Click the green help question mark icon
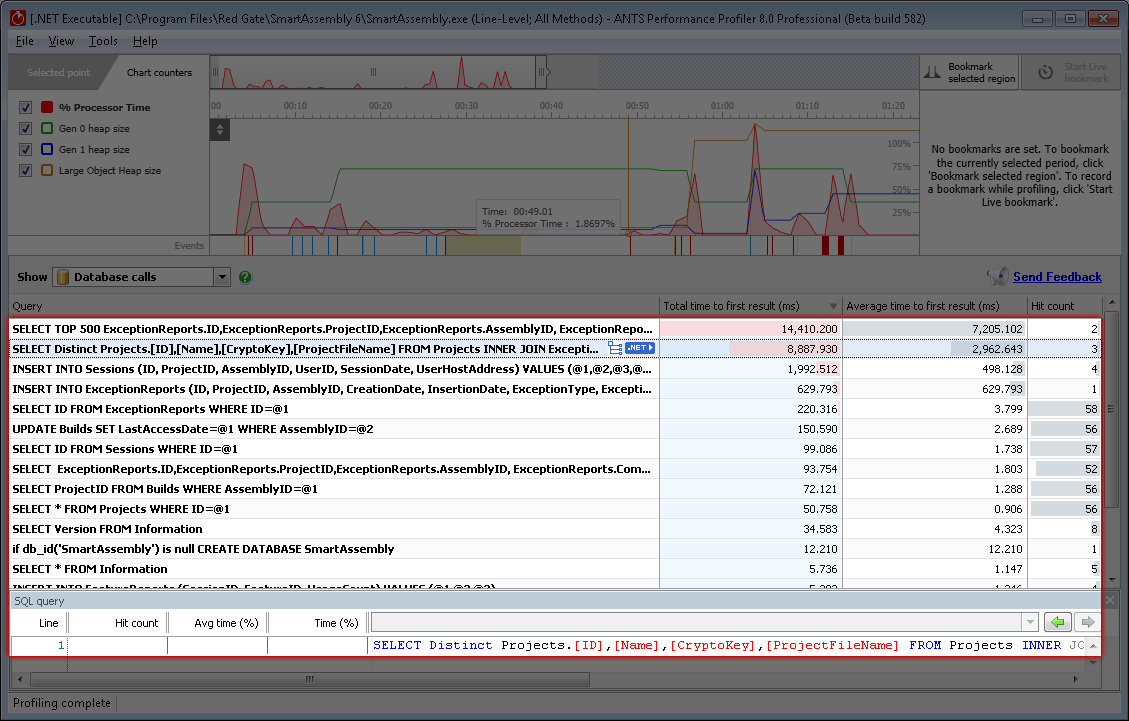This screenshot has height=721, width=1129. tap(246, 277)
